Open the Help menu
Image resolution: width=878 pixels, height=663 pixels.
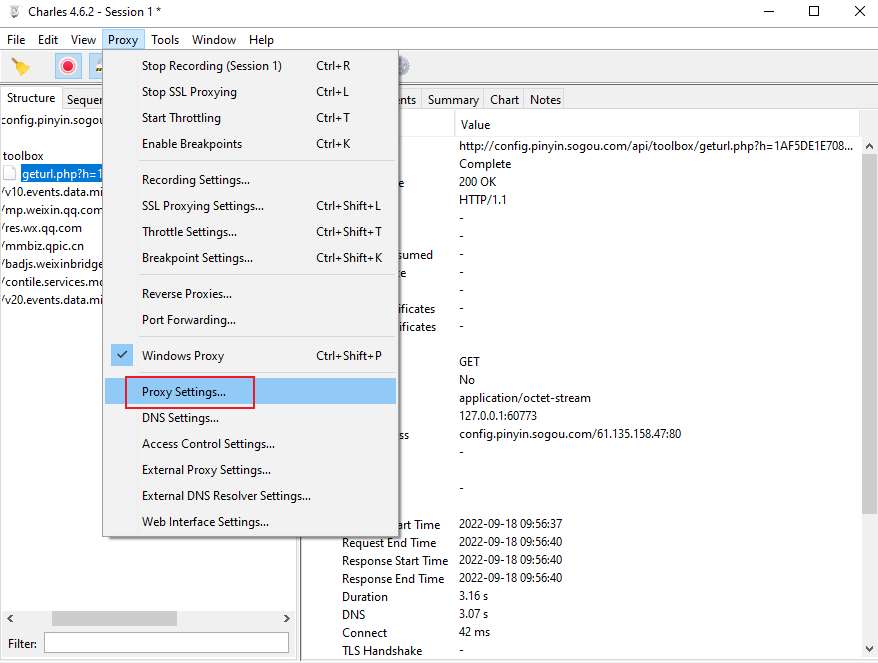[261, 40]
